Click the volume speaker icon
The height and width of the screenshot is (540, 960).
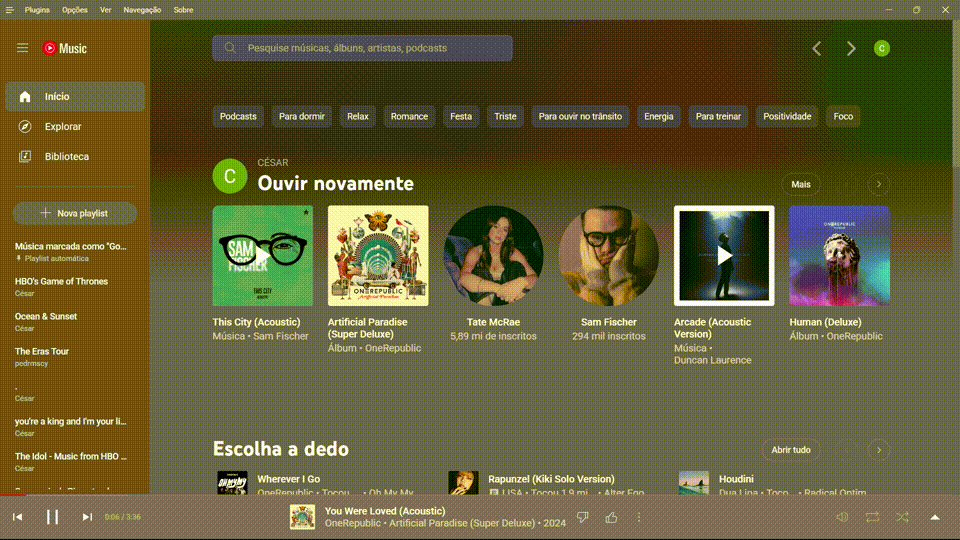pos(842,517)
